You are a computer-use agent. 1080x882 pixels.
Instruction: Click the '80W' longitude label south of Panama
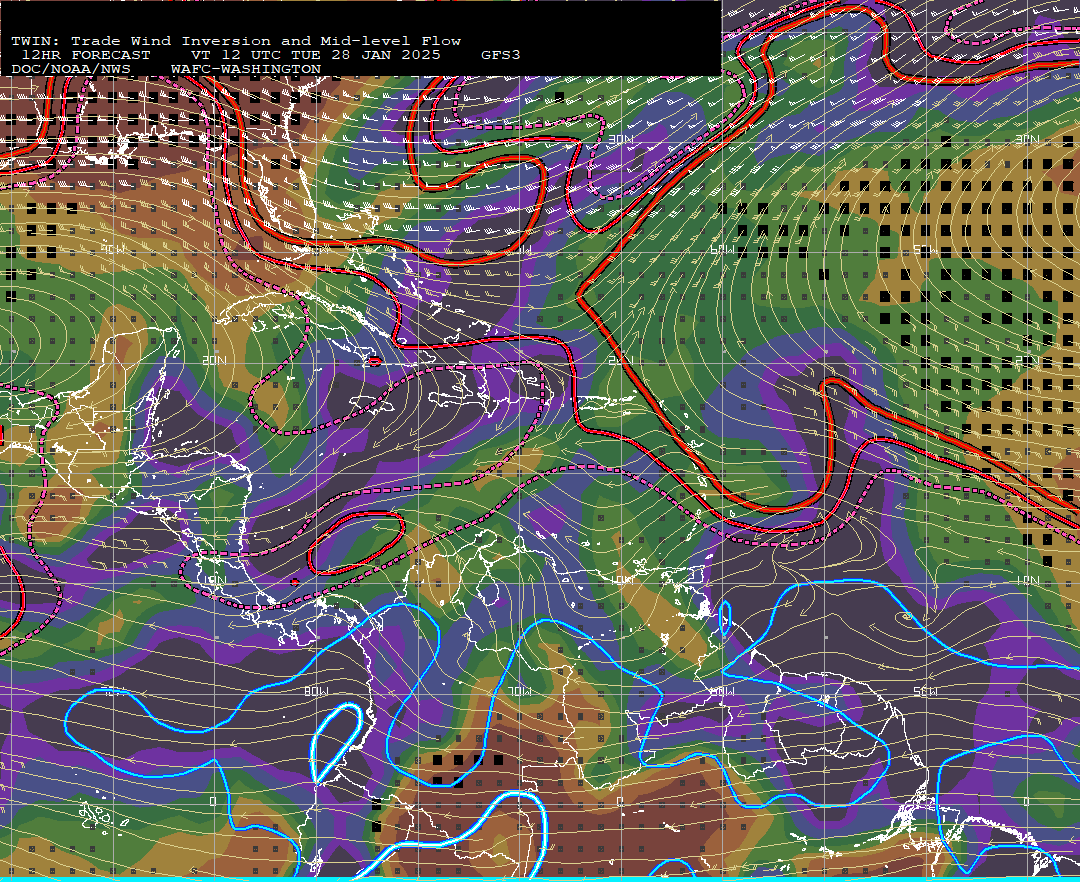click(316, 691)
